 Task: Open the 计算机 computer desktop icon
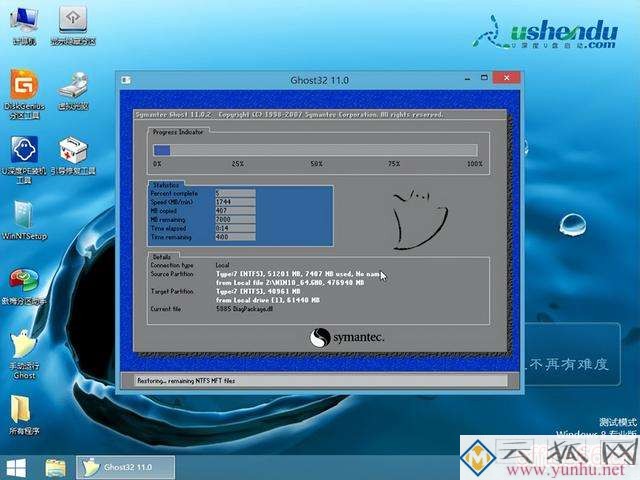click(x=24, y=24)
